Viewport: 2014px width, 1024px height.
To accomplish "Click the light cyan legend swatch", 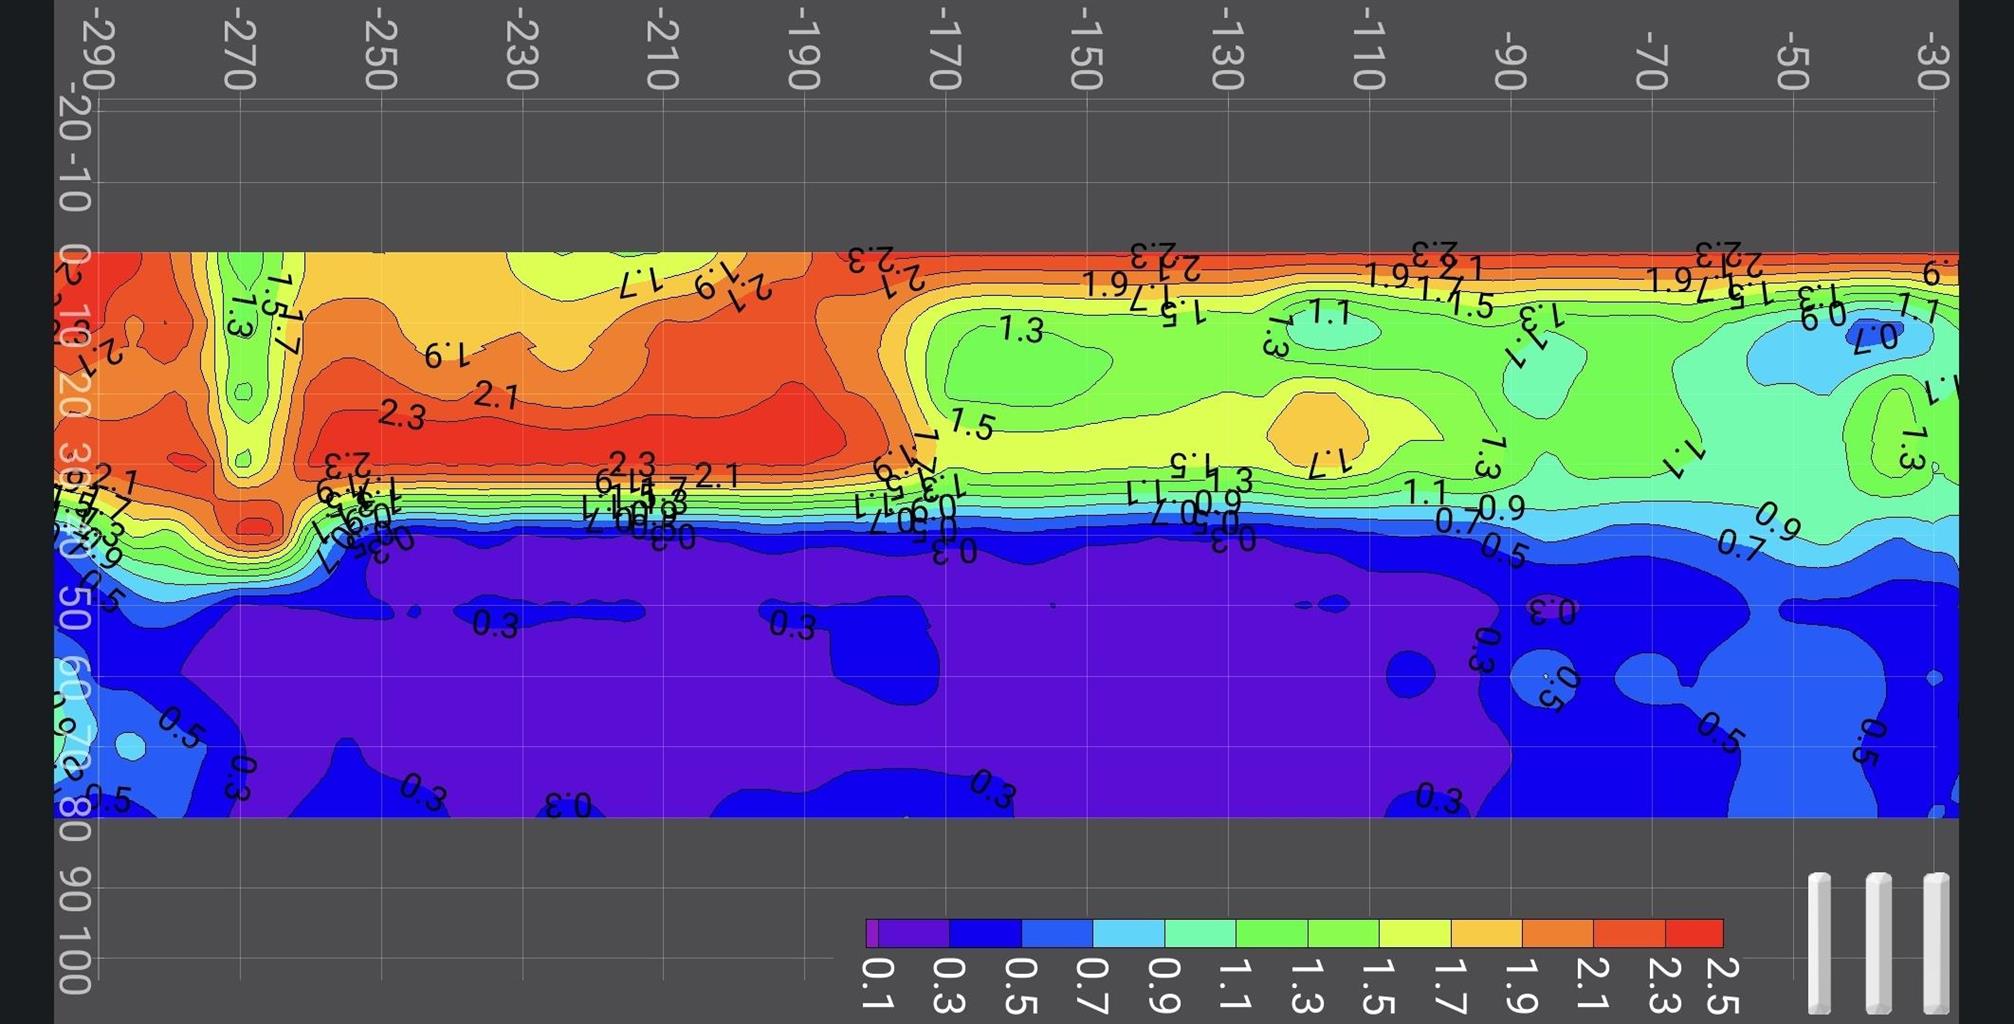I will 1128,933.
